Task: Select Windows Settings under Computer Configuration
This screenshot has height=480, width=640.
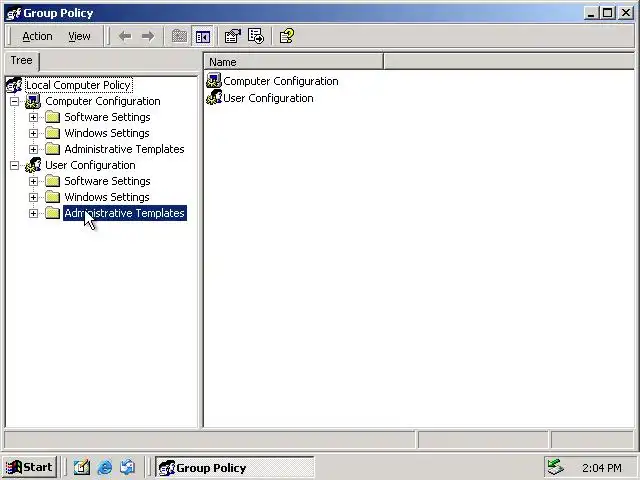Action: pyautogui.click(x=107, y=133)
